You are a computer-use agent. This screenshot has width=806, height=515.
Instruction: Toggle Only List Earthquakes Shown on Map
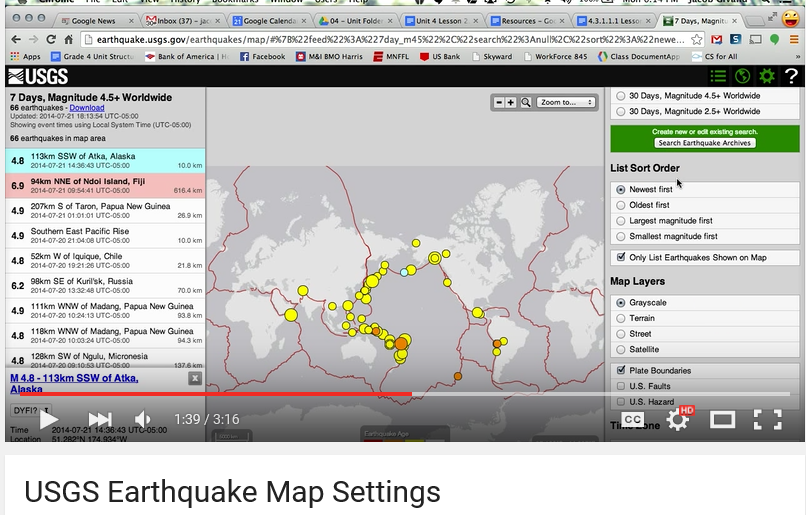click(705, 258)
